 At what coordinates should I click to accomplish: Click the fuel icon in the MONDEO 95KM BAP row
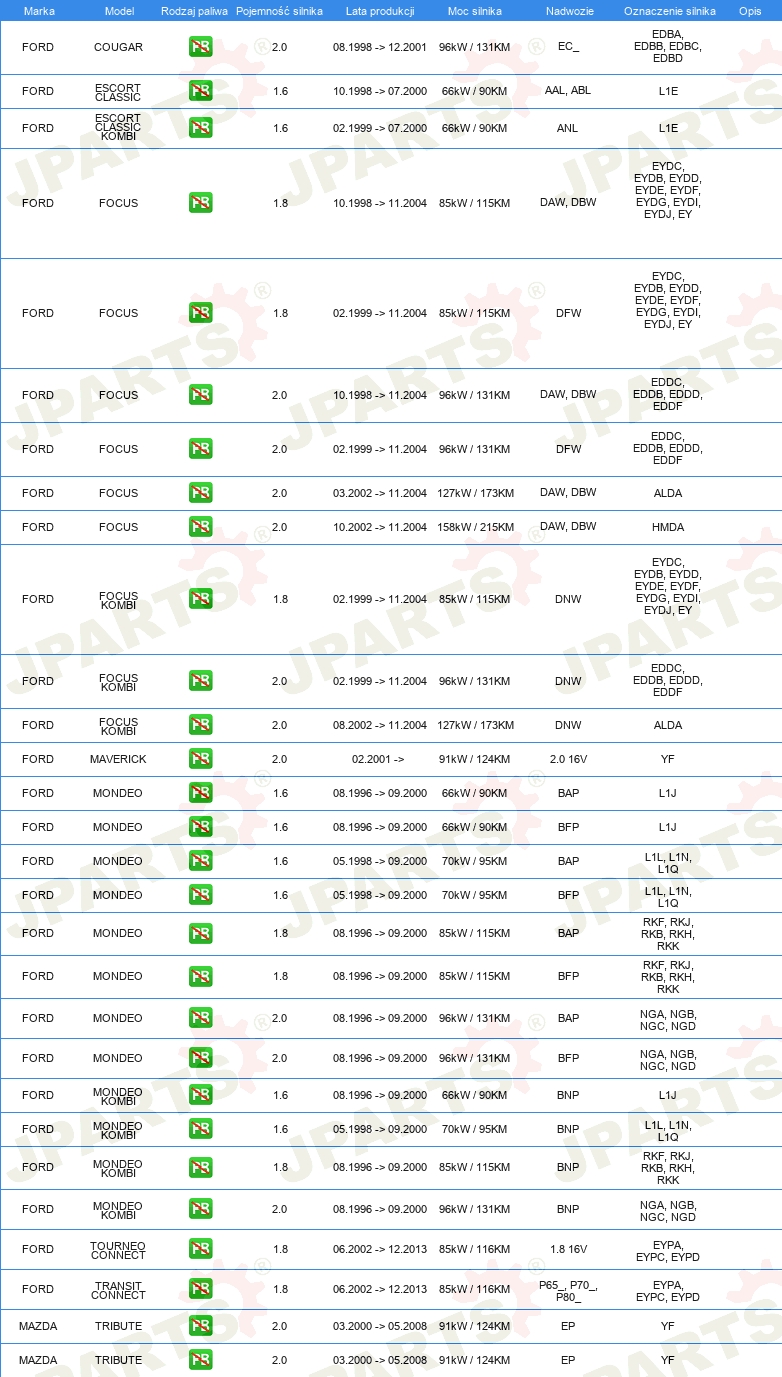(201, 861)
